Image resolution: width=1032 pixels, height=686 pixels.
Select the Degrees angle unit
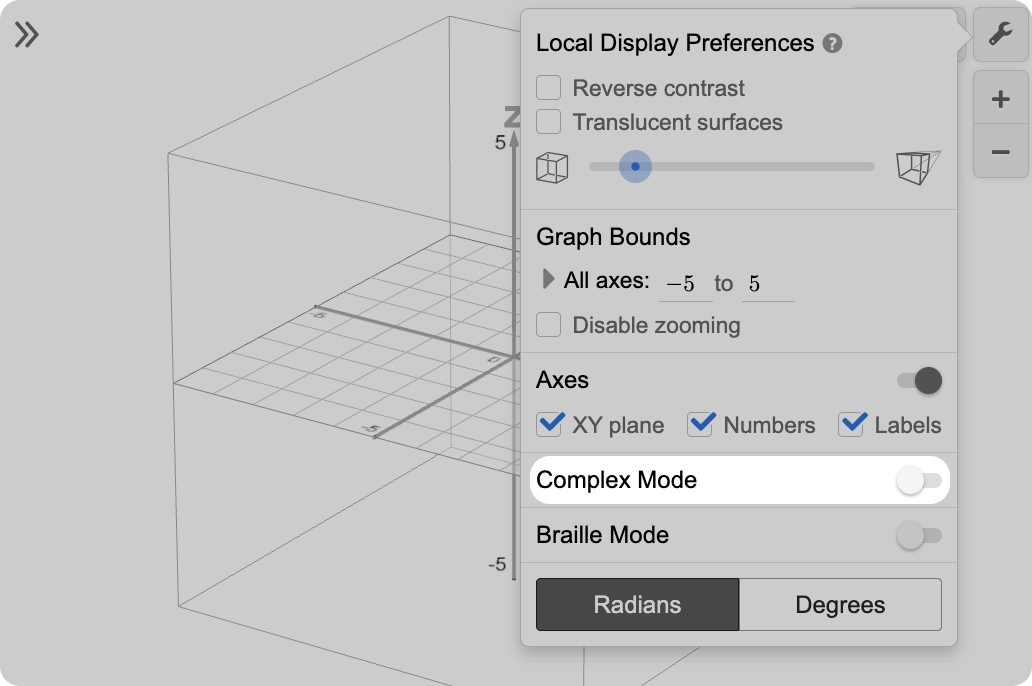pyautogui.click(x=840, y=605)
